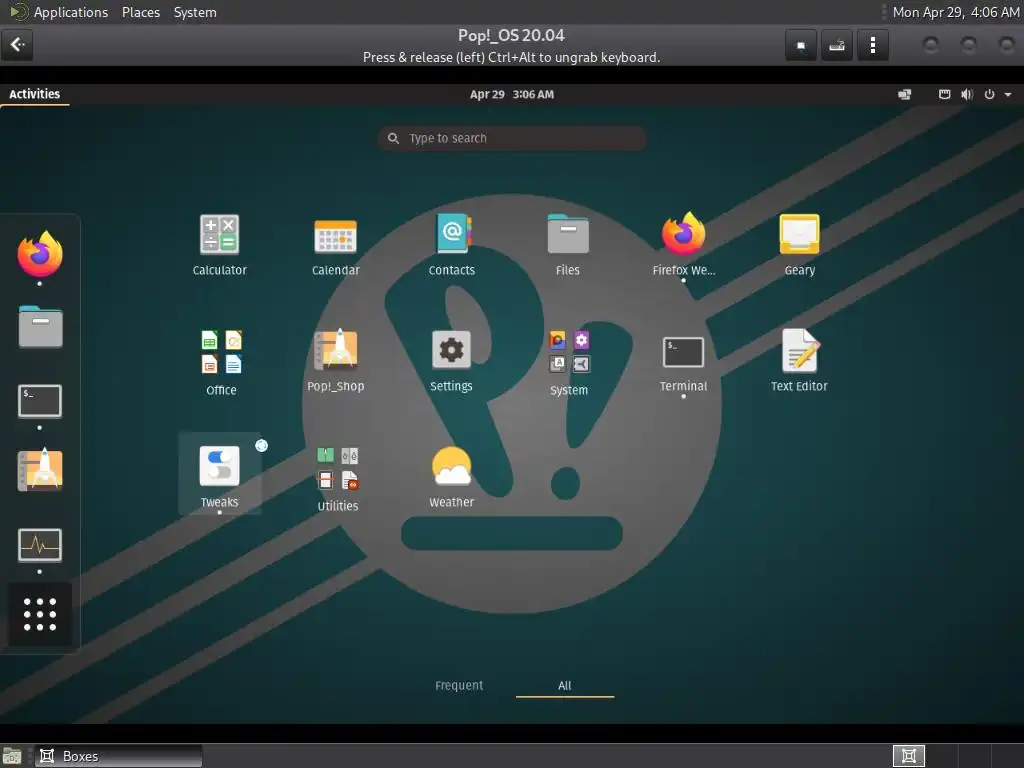Open the host Places menu
Image resolution: width=1024 pixels, height=768 pixels.
[141, 12]
